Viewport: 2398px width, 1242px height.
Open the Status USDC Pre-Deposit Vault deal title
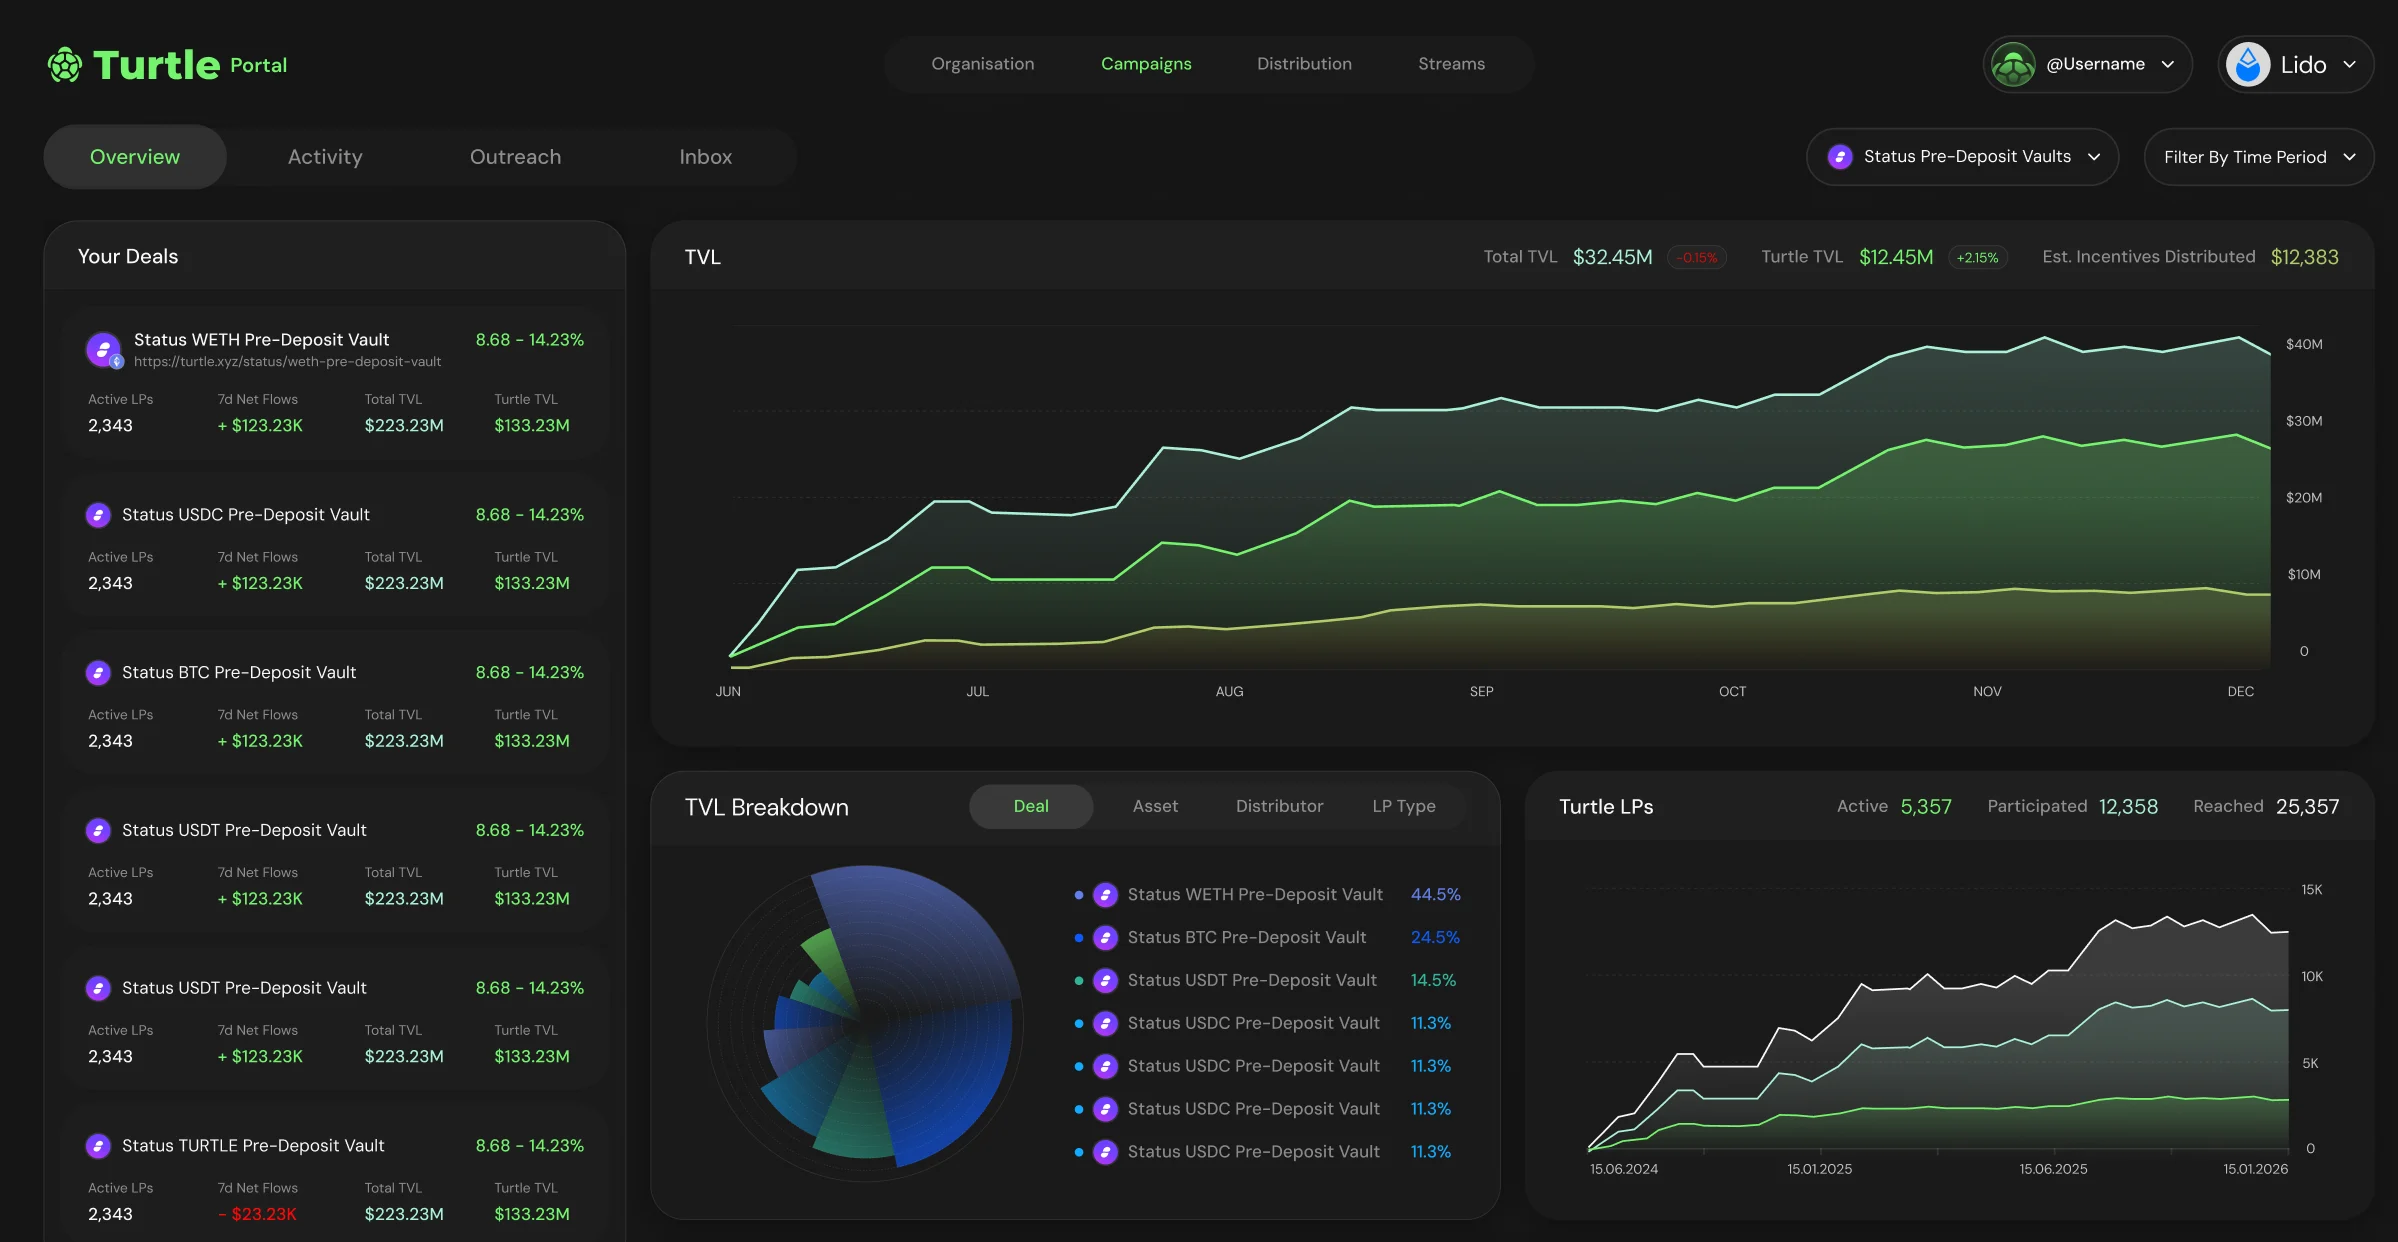[x=245, y=515]
